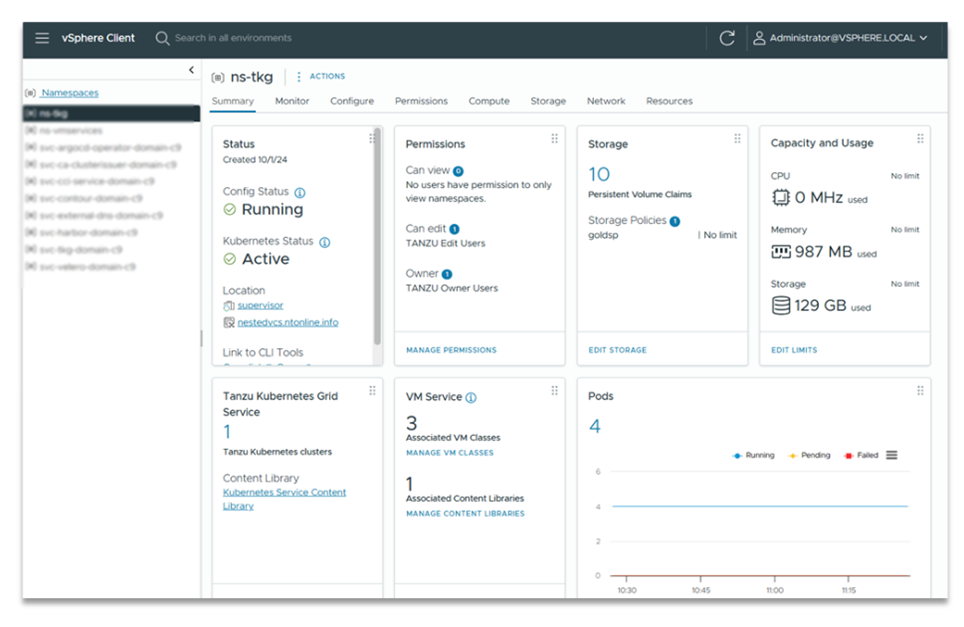Switch to the Summary tab
The image size is (964, 627).
point(233,101)
